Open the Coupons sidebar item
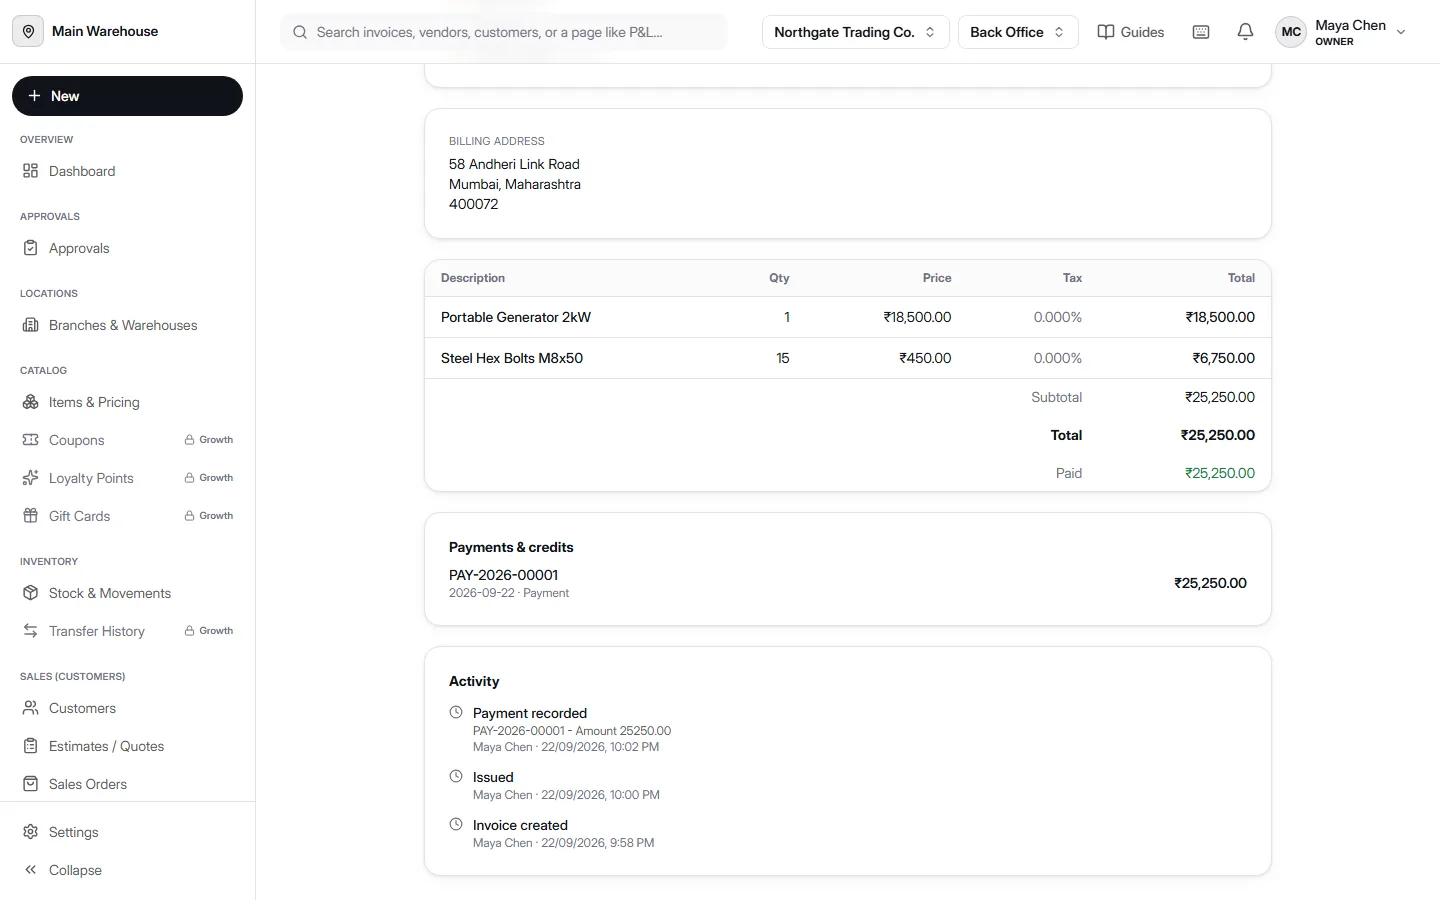Screen dimensions: 1440x900 coord(127,440)
